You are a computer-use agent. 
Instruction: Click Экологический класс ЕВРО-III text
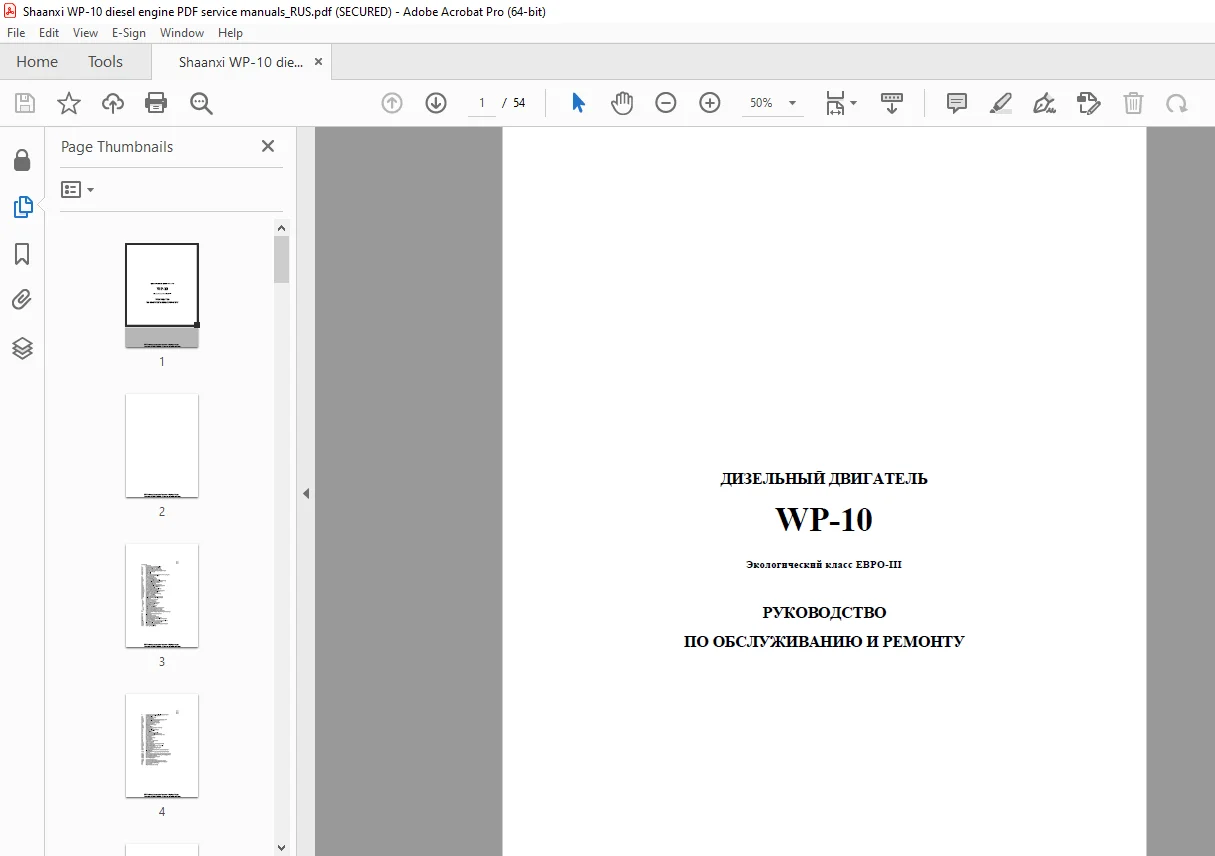(x=824, y=565)
